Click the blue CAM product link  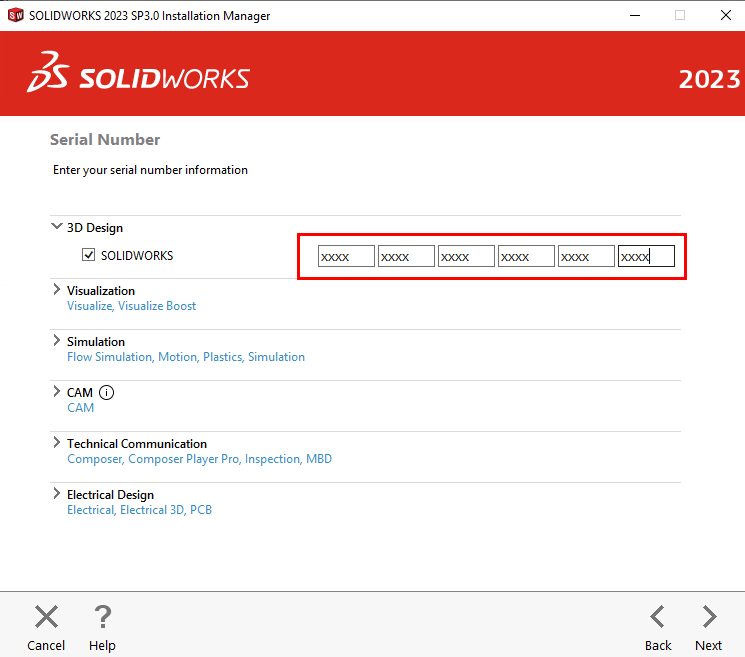coord(80,408)
